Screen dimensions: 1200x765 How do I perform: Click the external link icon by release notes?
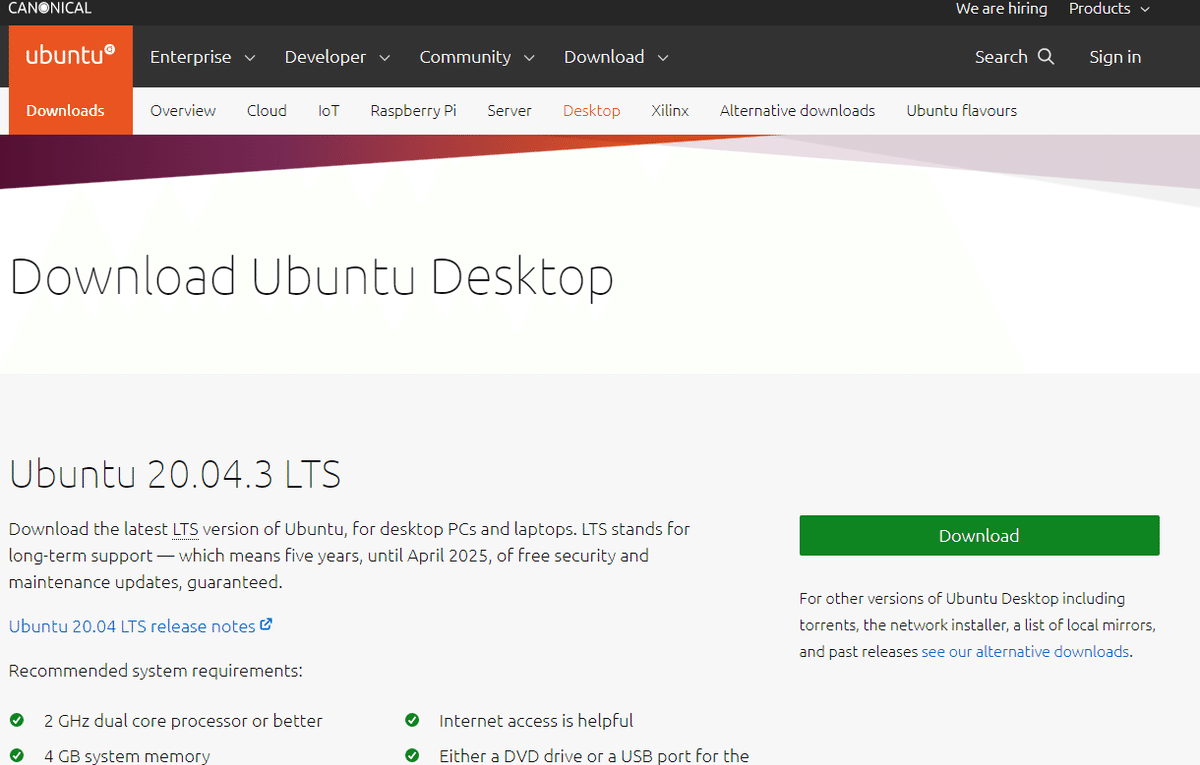(266, 625)
